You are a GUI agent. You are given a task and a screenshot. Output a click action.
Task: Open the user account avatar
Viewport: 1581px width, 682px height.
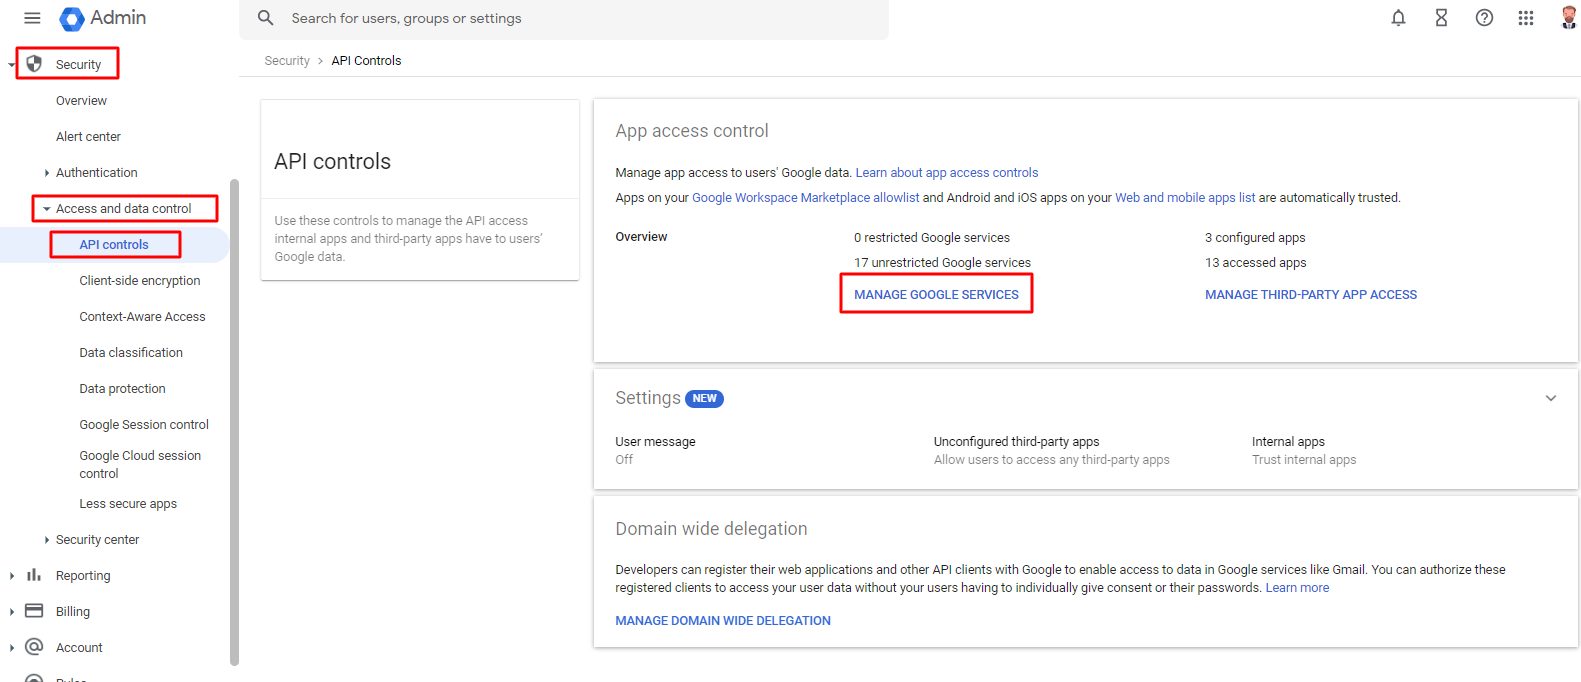click(x=1568, y=17)
